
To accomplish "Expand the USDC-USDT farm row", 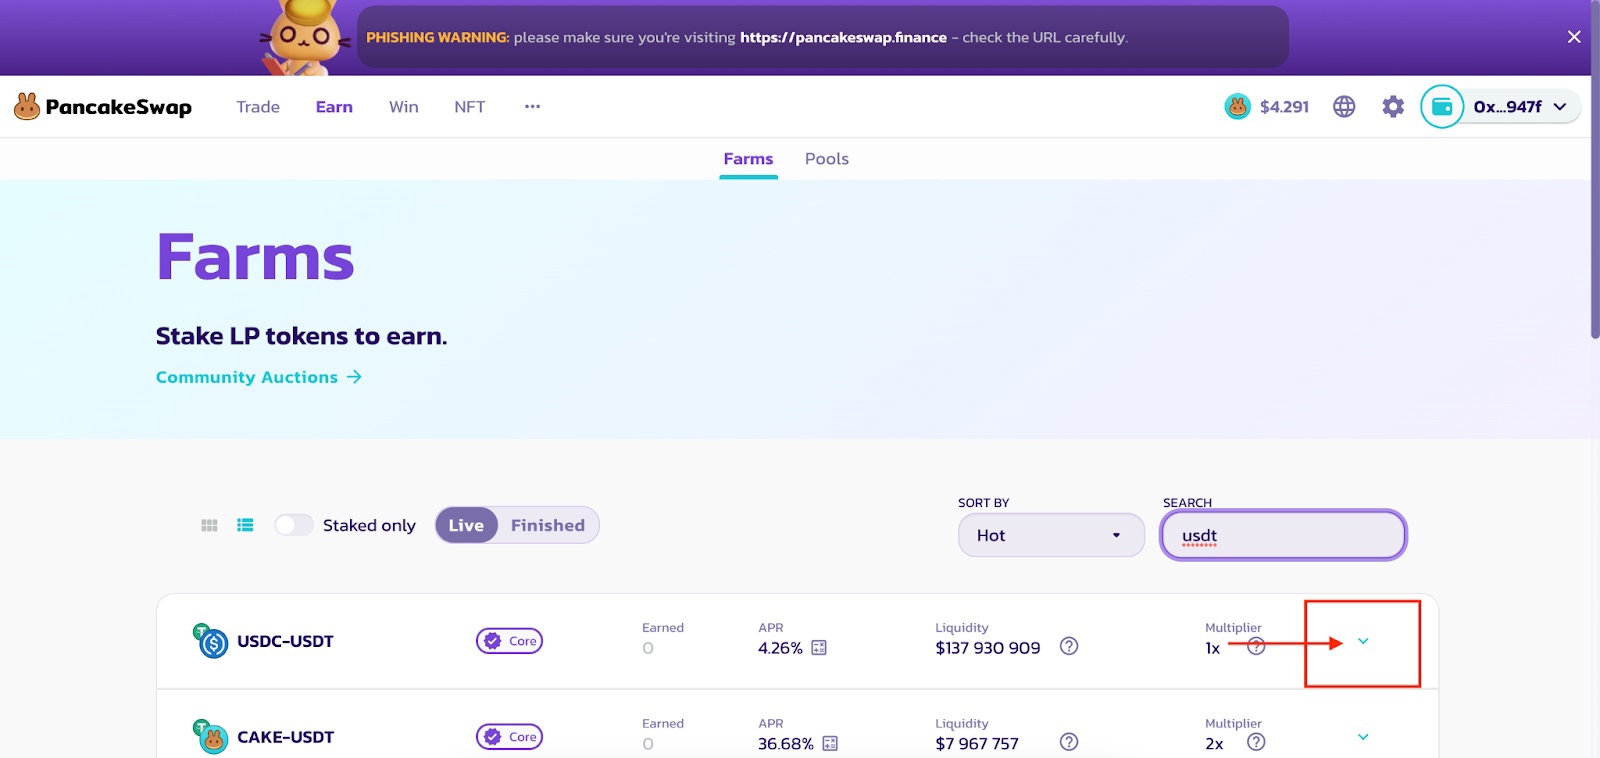I will 1363,641.
